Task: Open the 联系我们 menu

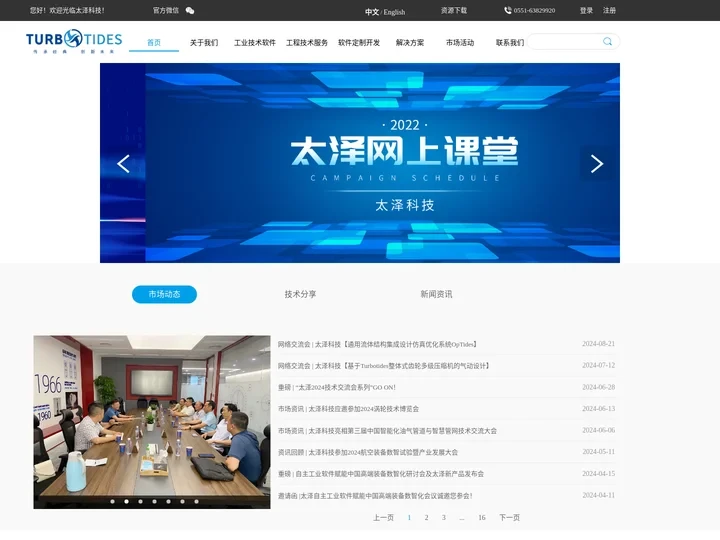Action: coord(510,43)
